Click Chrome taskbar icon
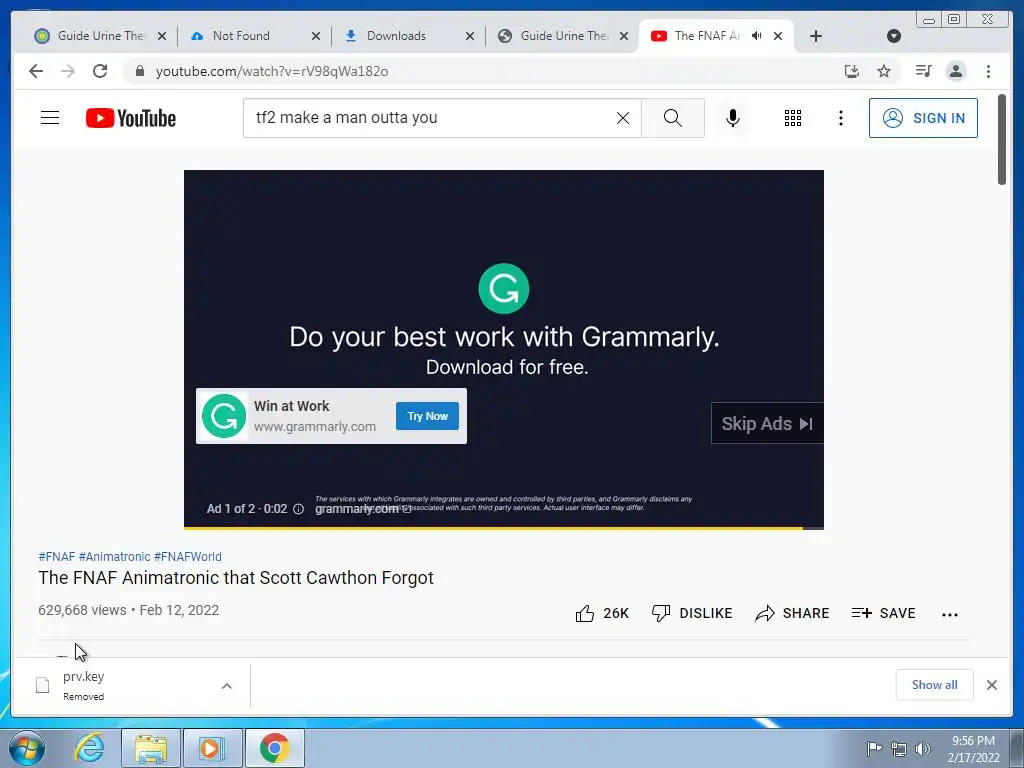 click(x=274, y=748)
